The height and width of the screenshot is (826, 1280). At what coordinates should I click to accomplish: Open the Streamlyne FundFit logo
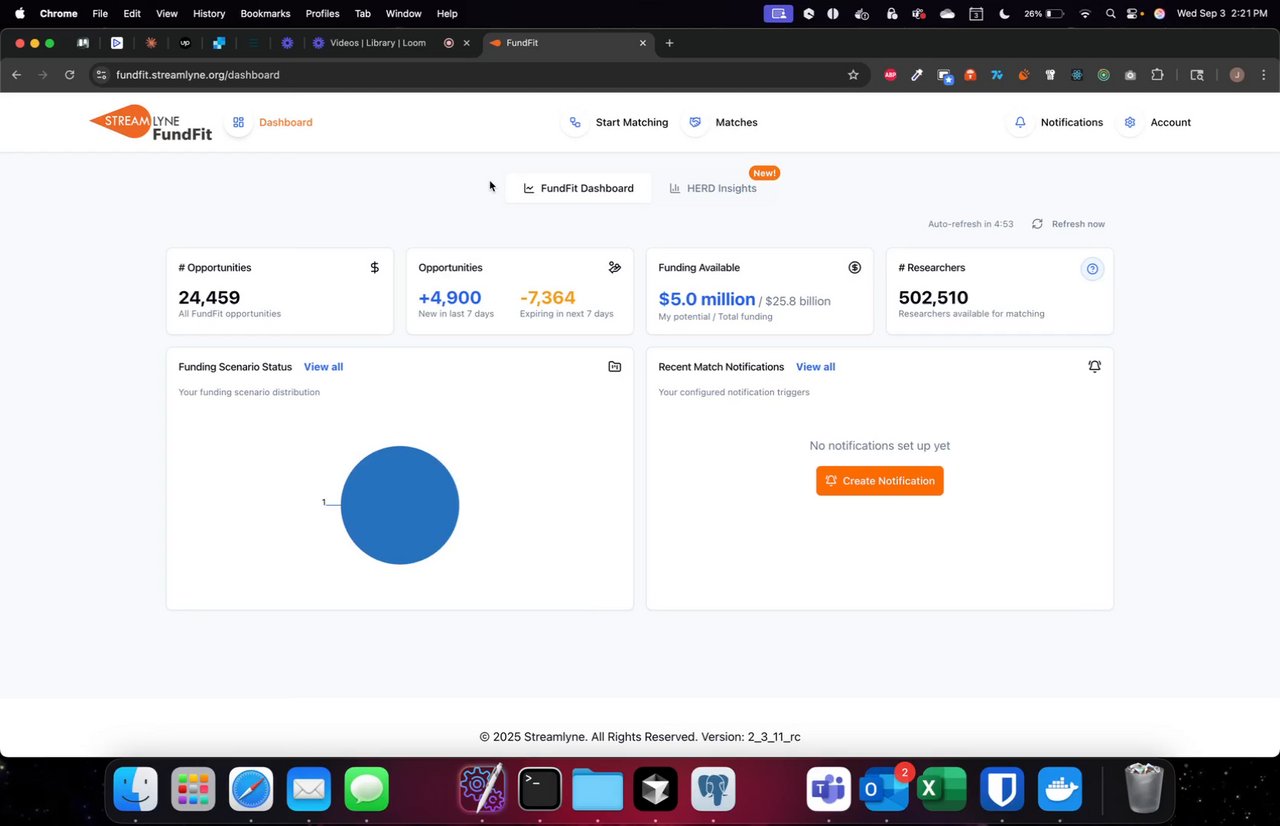[x=151, y=122]
